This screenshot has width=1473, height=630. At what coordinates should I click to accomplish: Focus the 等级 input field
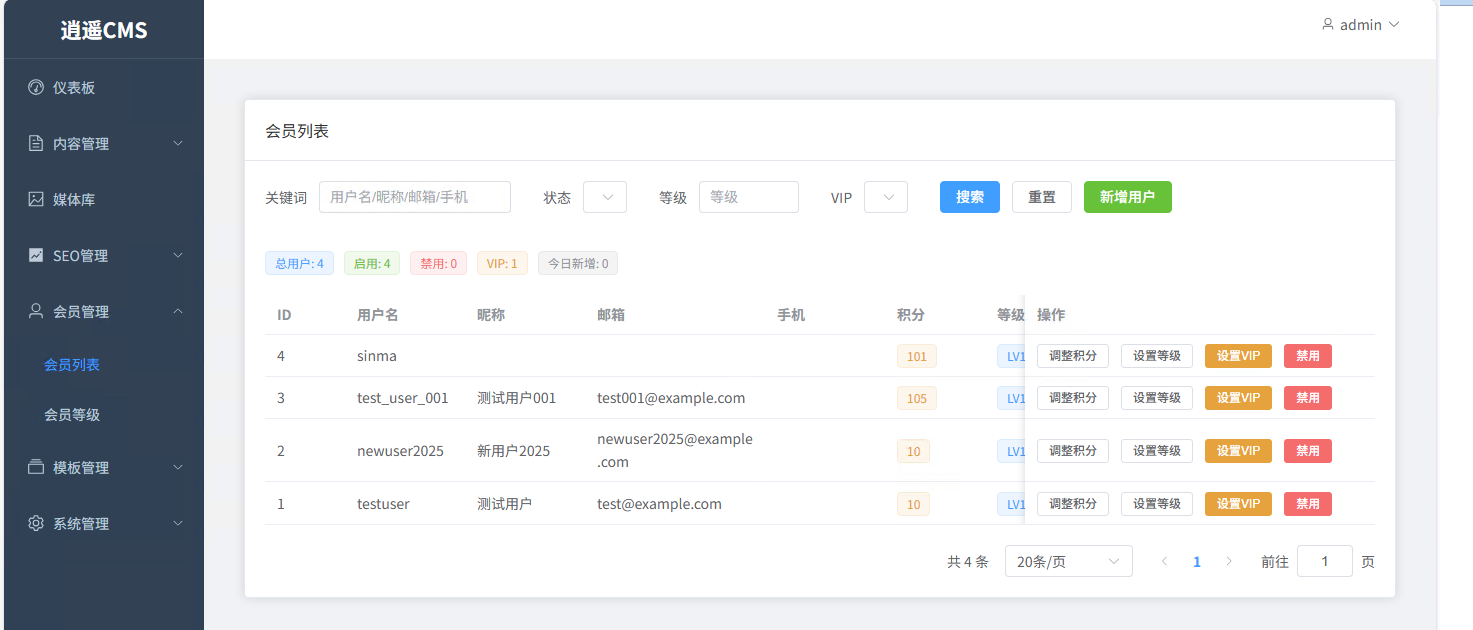click(749, 197)
